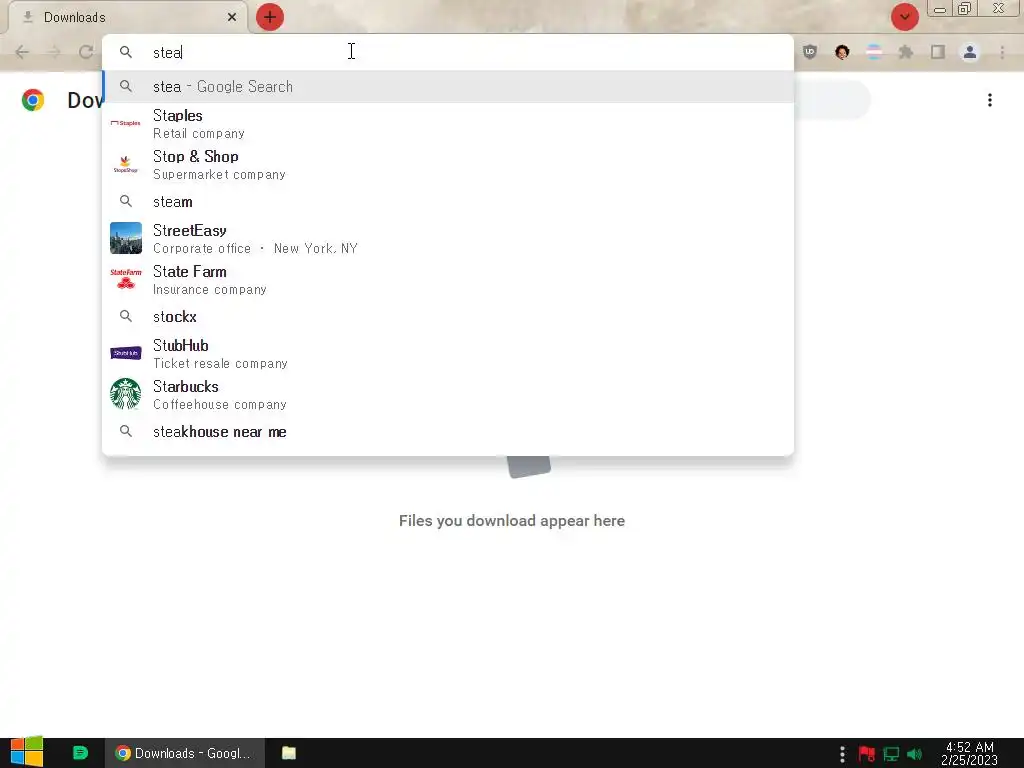The height and width of the screenshot is (768, 1024).
Task: Show hidden tray icons via taskbar dots
Action: [x=842, y=754]
